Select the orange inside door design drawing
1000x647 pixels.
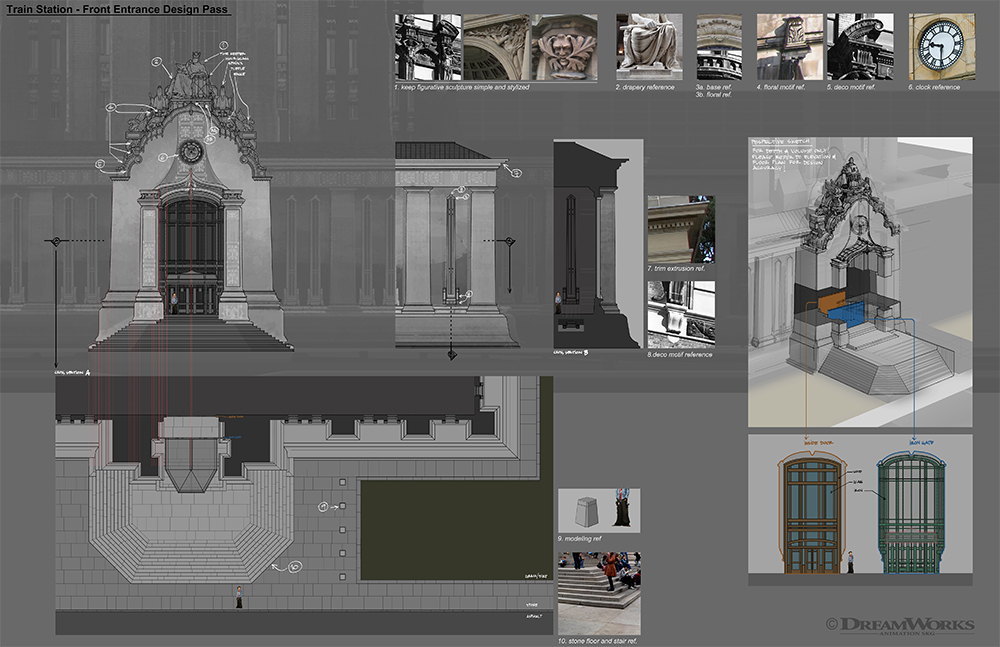811,514
